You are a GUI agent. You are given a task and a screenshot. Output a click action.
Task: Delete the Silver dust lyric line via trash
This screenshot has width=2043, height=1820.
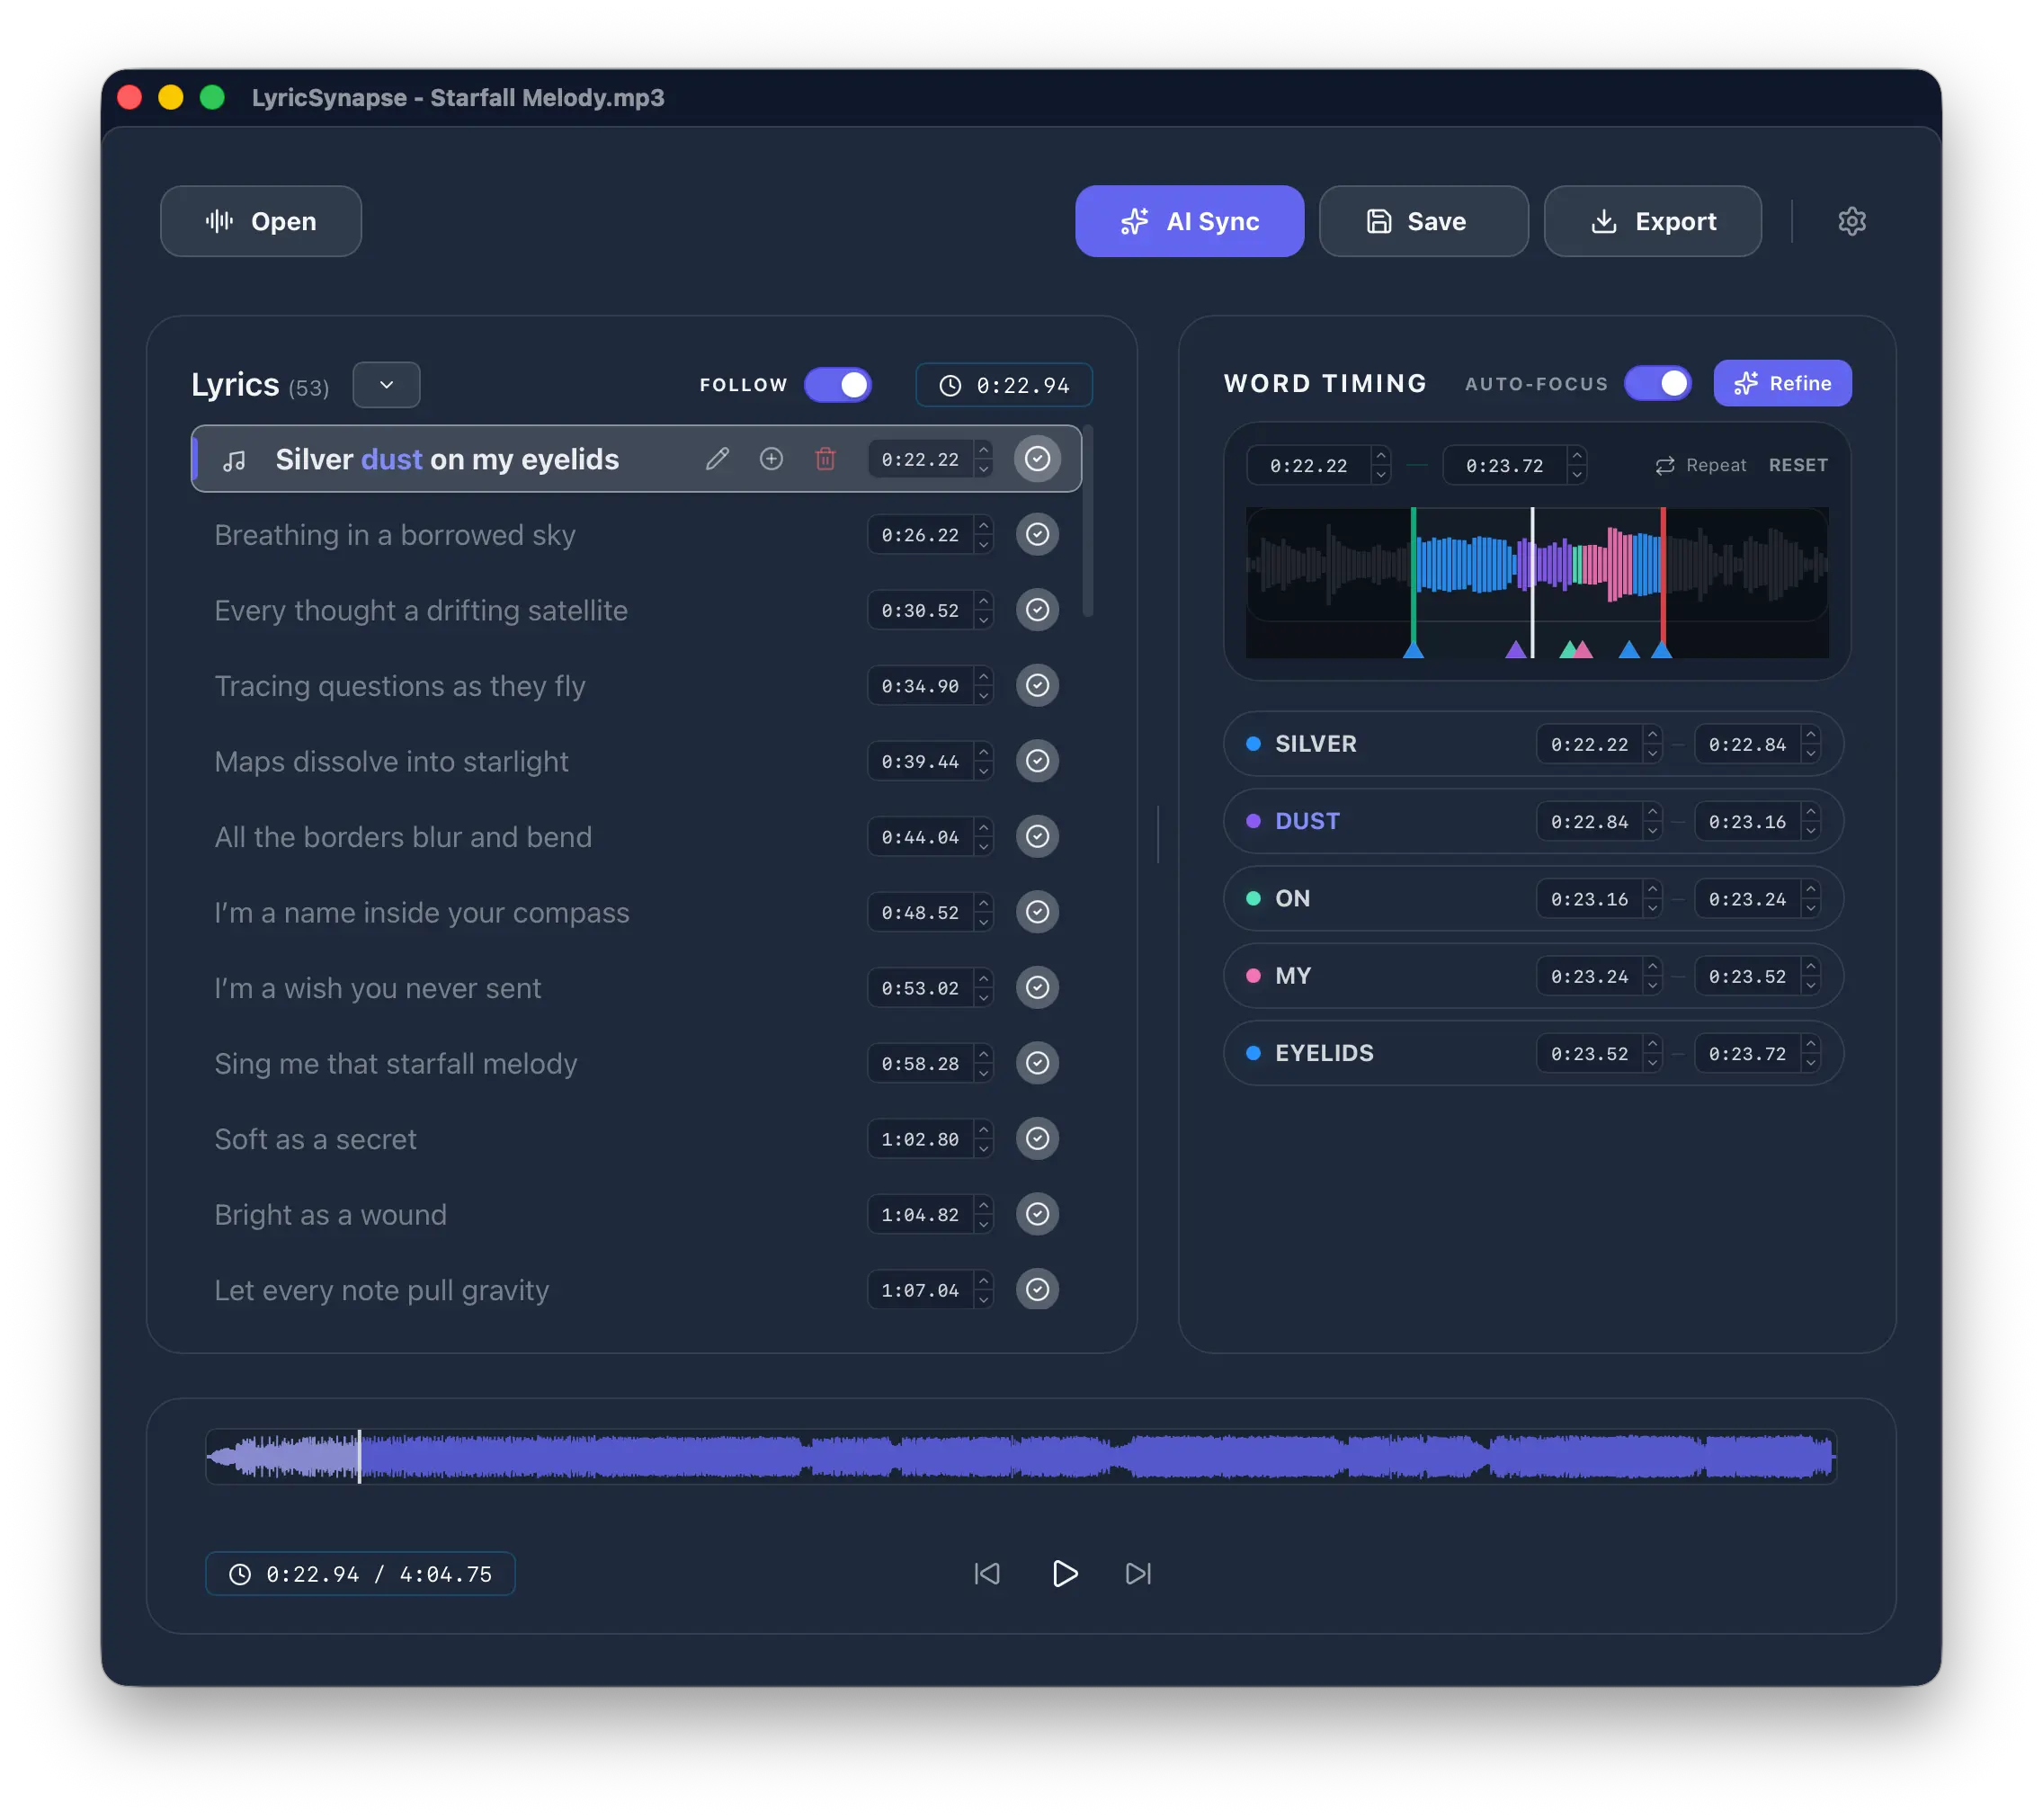(825, 459)
